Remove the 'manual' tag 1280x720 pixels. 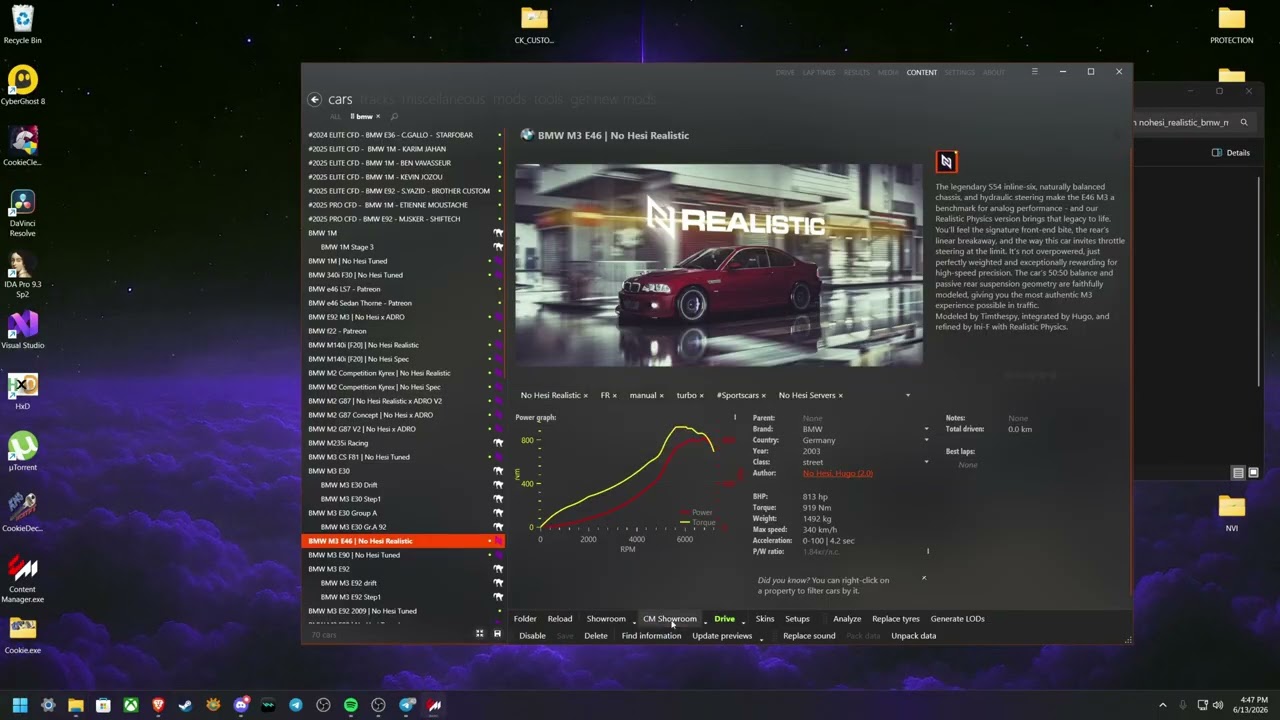tap(662, 396)
